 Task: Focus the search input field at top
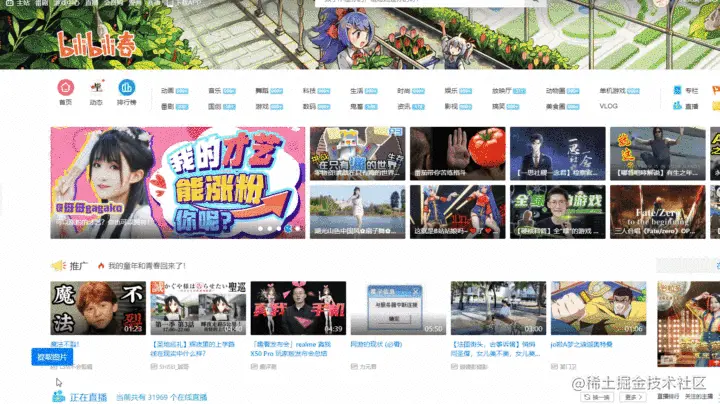click(420, 2)
